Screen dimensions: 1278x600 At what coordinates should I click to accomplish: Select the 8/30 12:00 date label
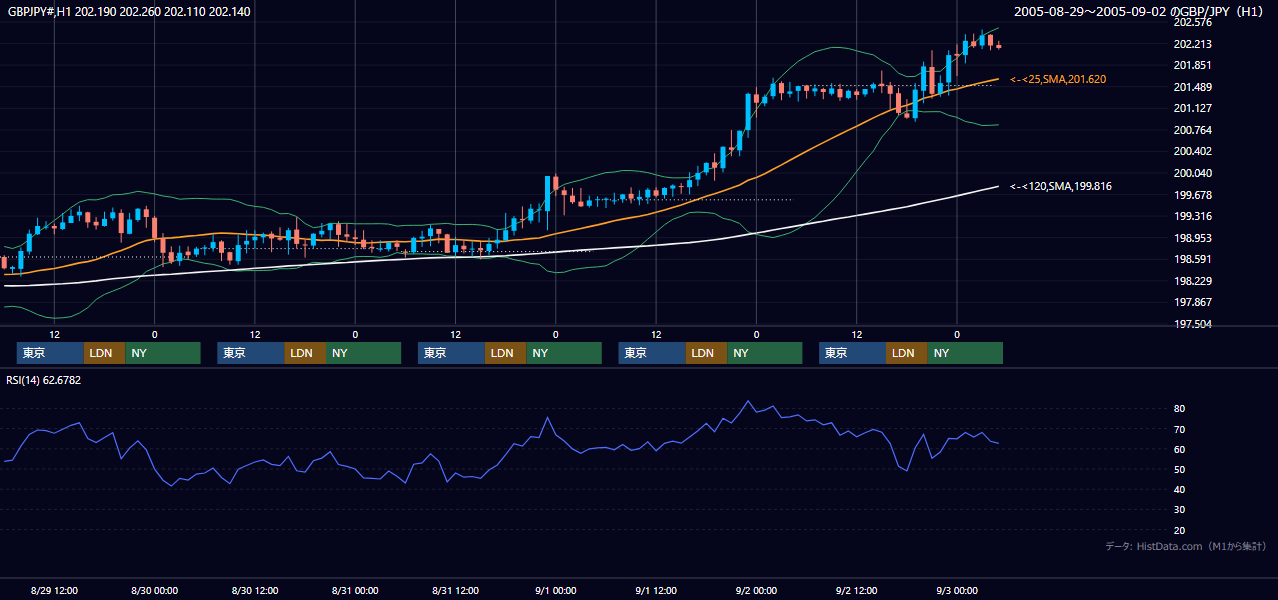(x=254, y=590)
